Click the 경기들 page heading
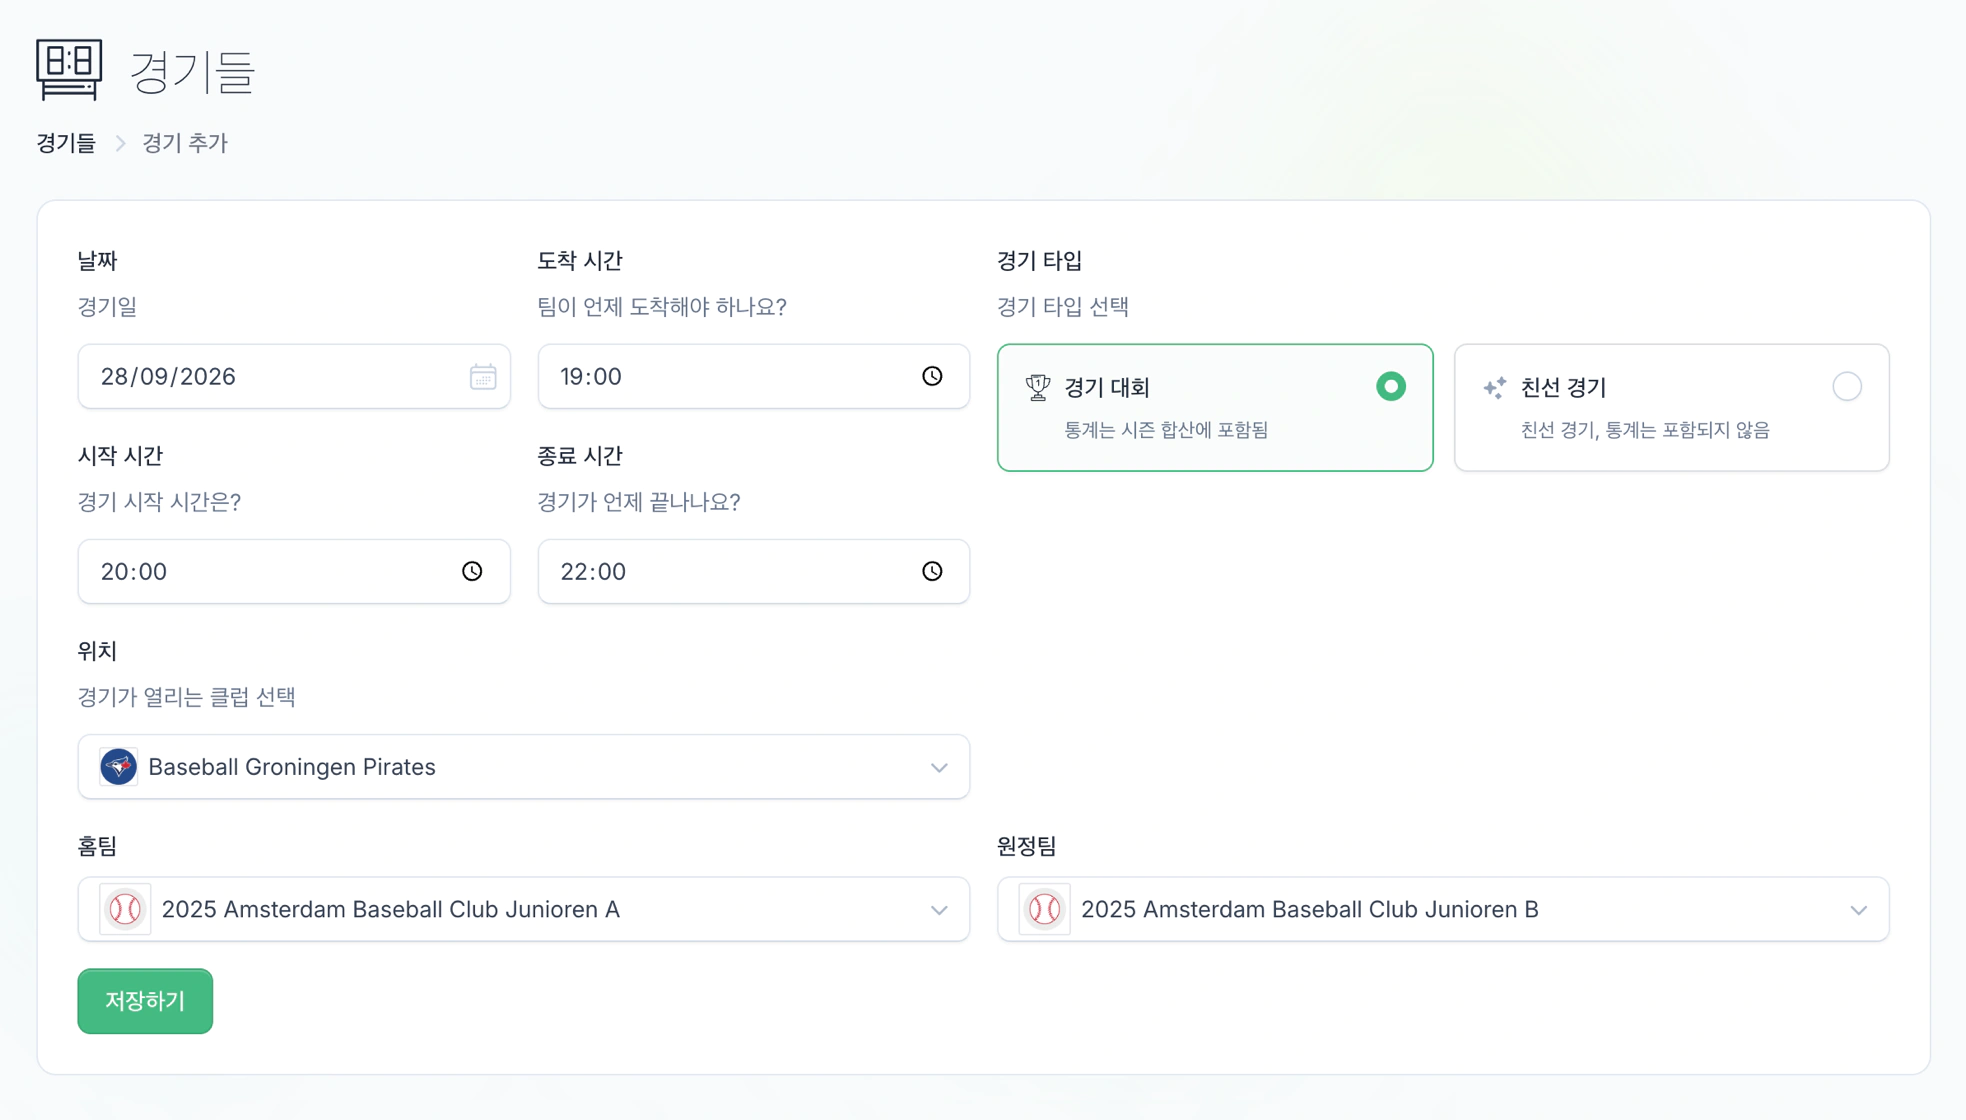 tap(192, 72)
